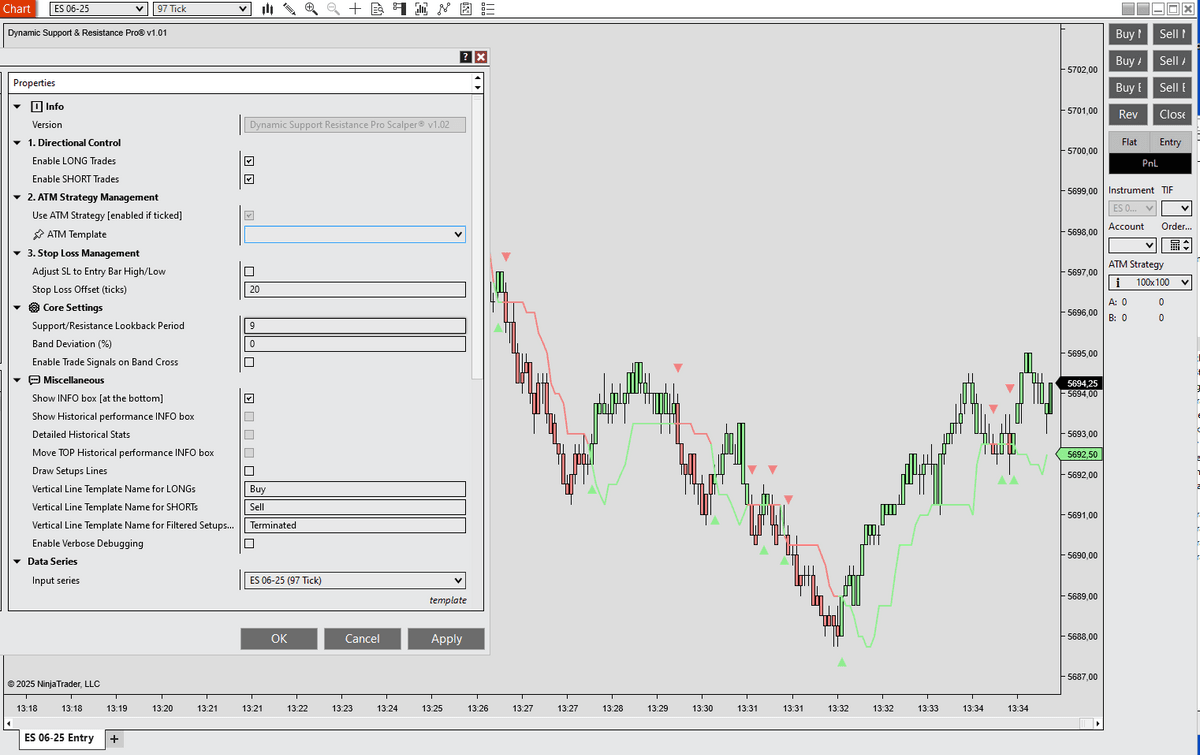Screen dimensions: 1200x755
Task: Click Apply in properties dialog
Action: 446,639
